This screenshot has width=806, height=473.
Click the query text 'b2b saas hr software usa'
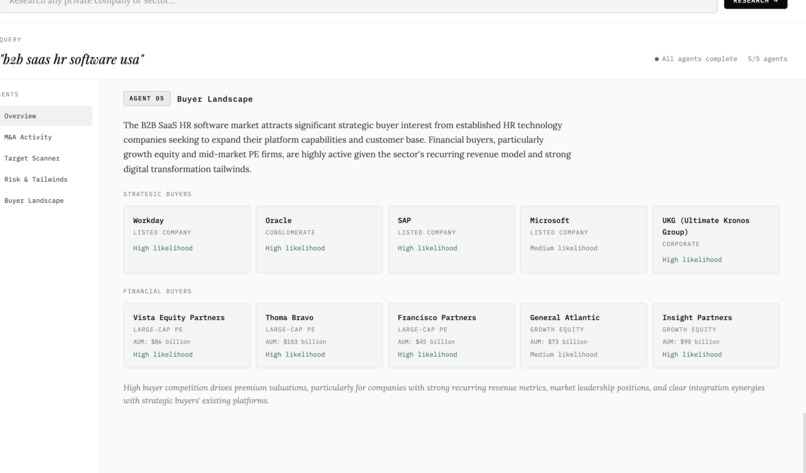coord(72,60)
